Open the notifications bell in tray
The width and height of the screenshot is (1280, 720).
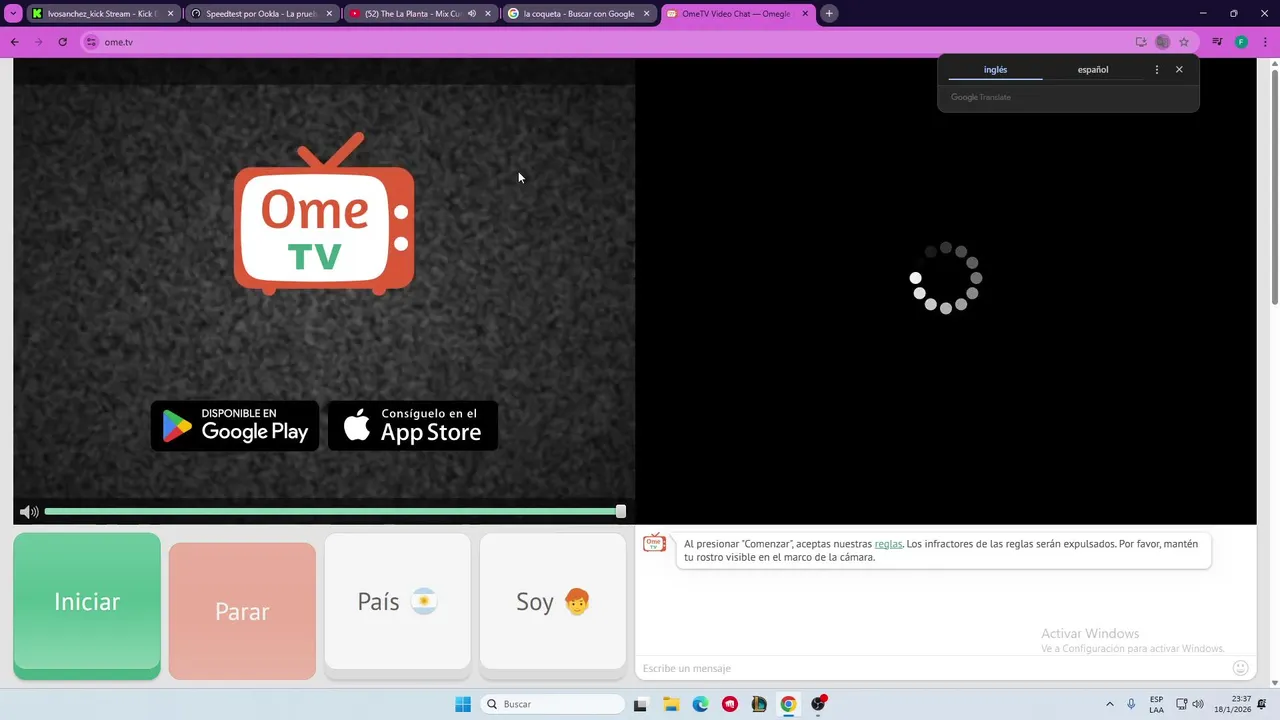pyautogui.click(x=1264, y=704)
